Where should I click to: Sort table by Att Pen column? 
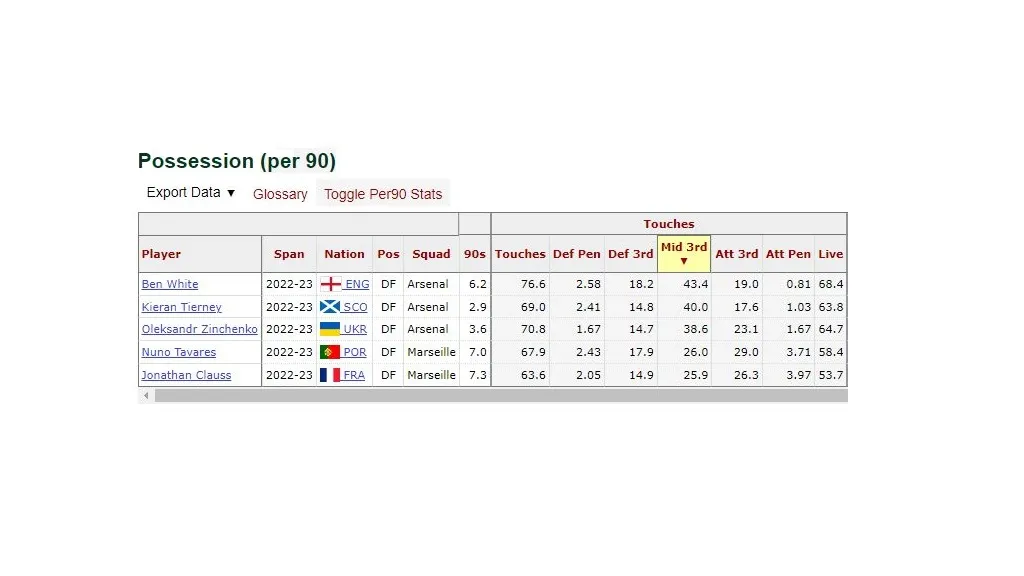[788, 254]
